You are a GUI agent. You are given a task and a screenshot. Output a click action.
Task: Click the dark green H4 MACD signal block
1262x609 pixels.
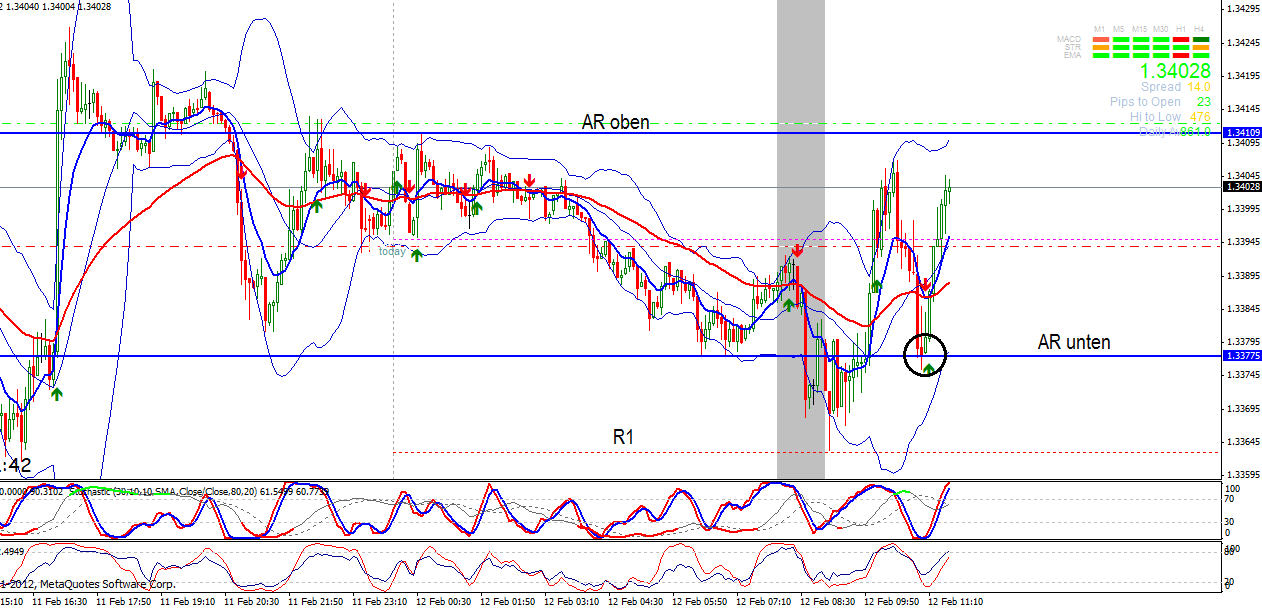(1201, 39)
